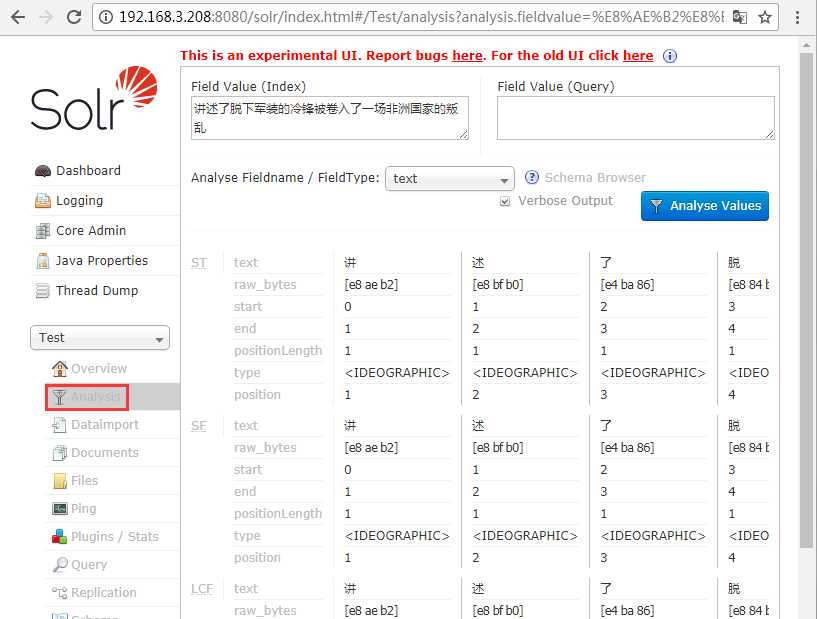Click the Analyse Values button
This screenshot has height=619, width=817.
coord(704,206)
